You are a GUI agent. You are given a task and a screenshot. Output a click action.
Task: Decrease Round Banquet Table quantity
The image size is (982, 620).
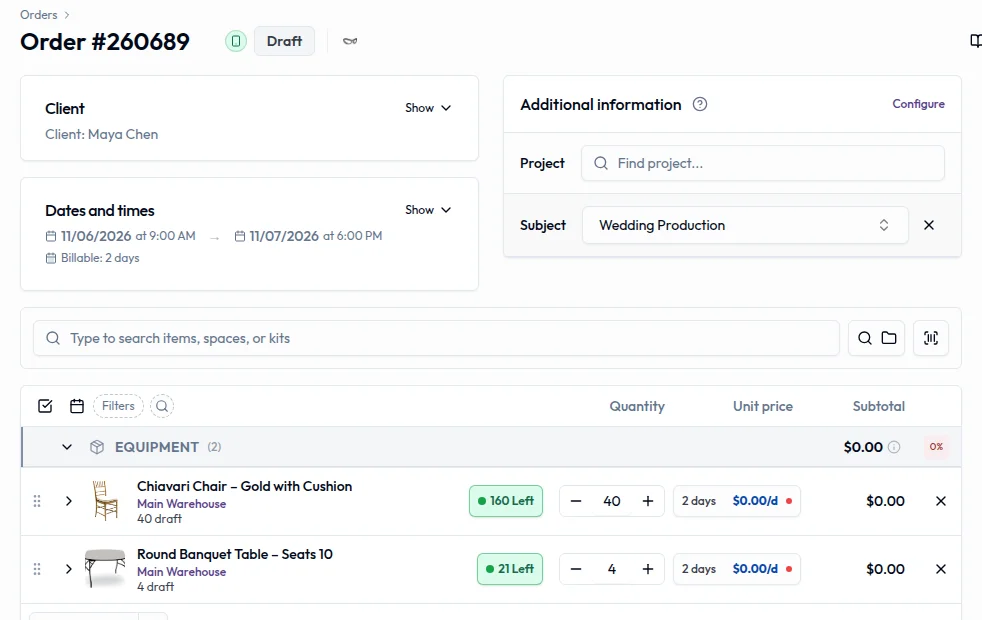click(576, 569)
